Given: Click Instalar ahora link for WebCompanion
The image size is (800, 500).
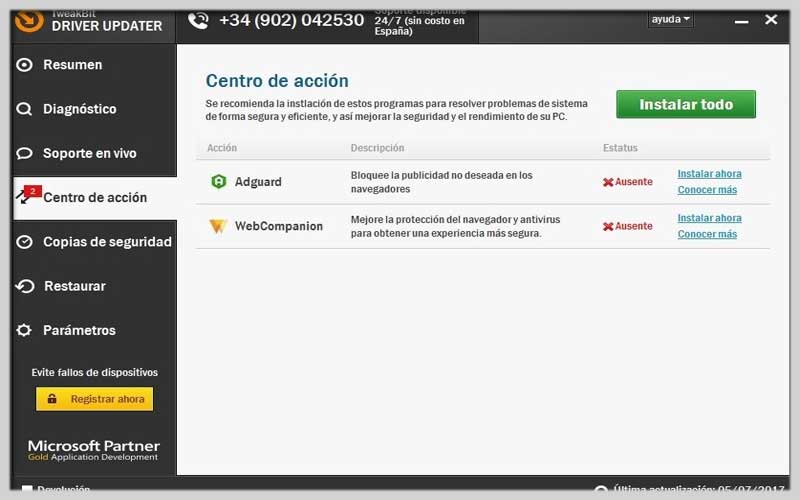Looking at the screenshot, I should click(709, 218).
